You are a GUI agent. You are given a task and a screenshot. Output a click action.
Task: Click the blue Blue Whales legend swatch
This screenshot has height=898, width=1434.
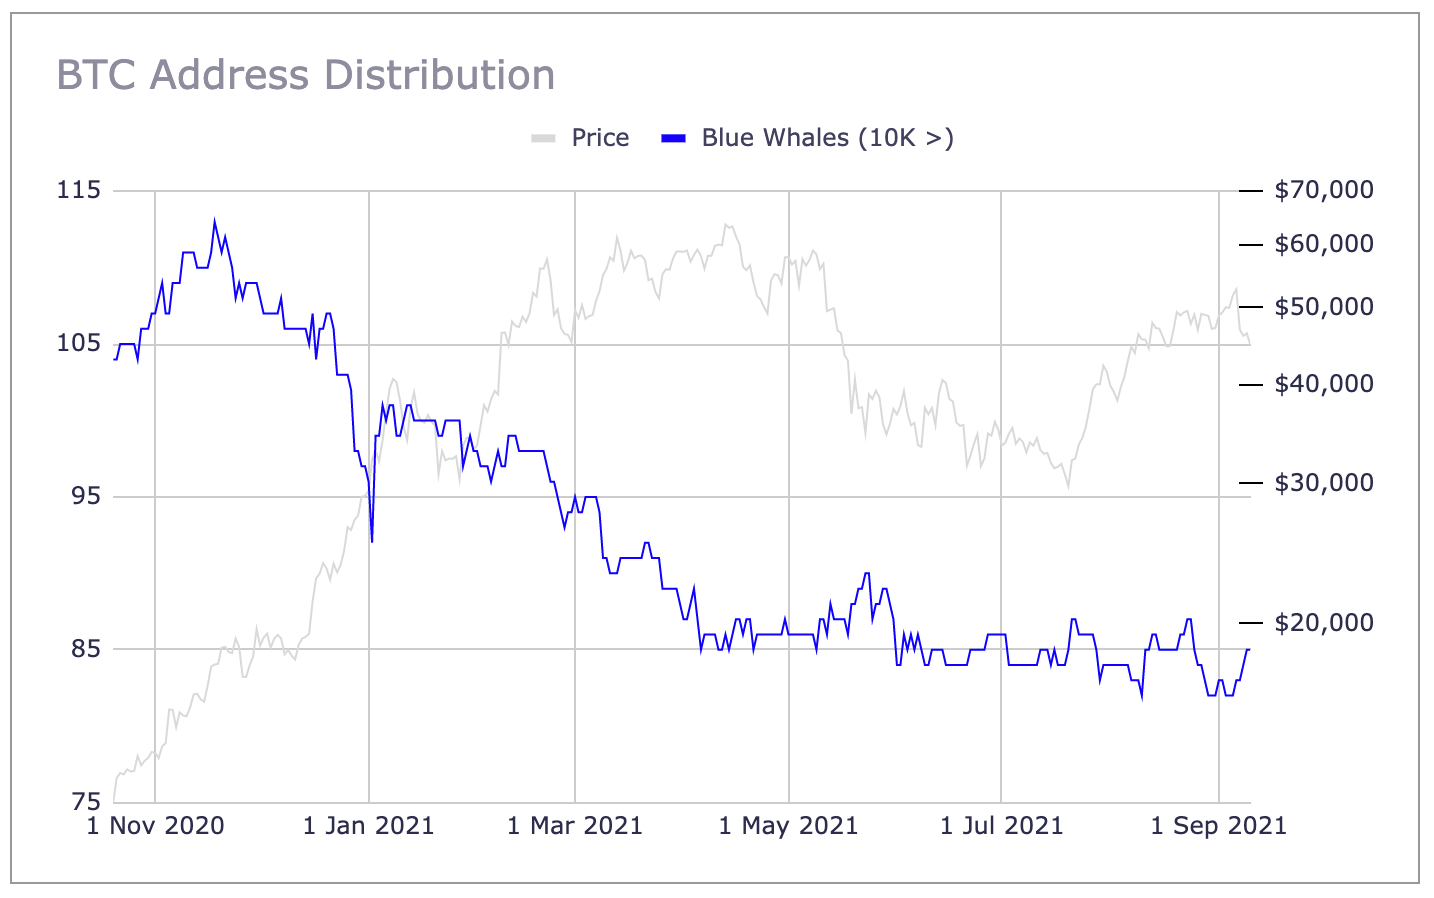coord(673,138)
